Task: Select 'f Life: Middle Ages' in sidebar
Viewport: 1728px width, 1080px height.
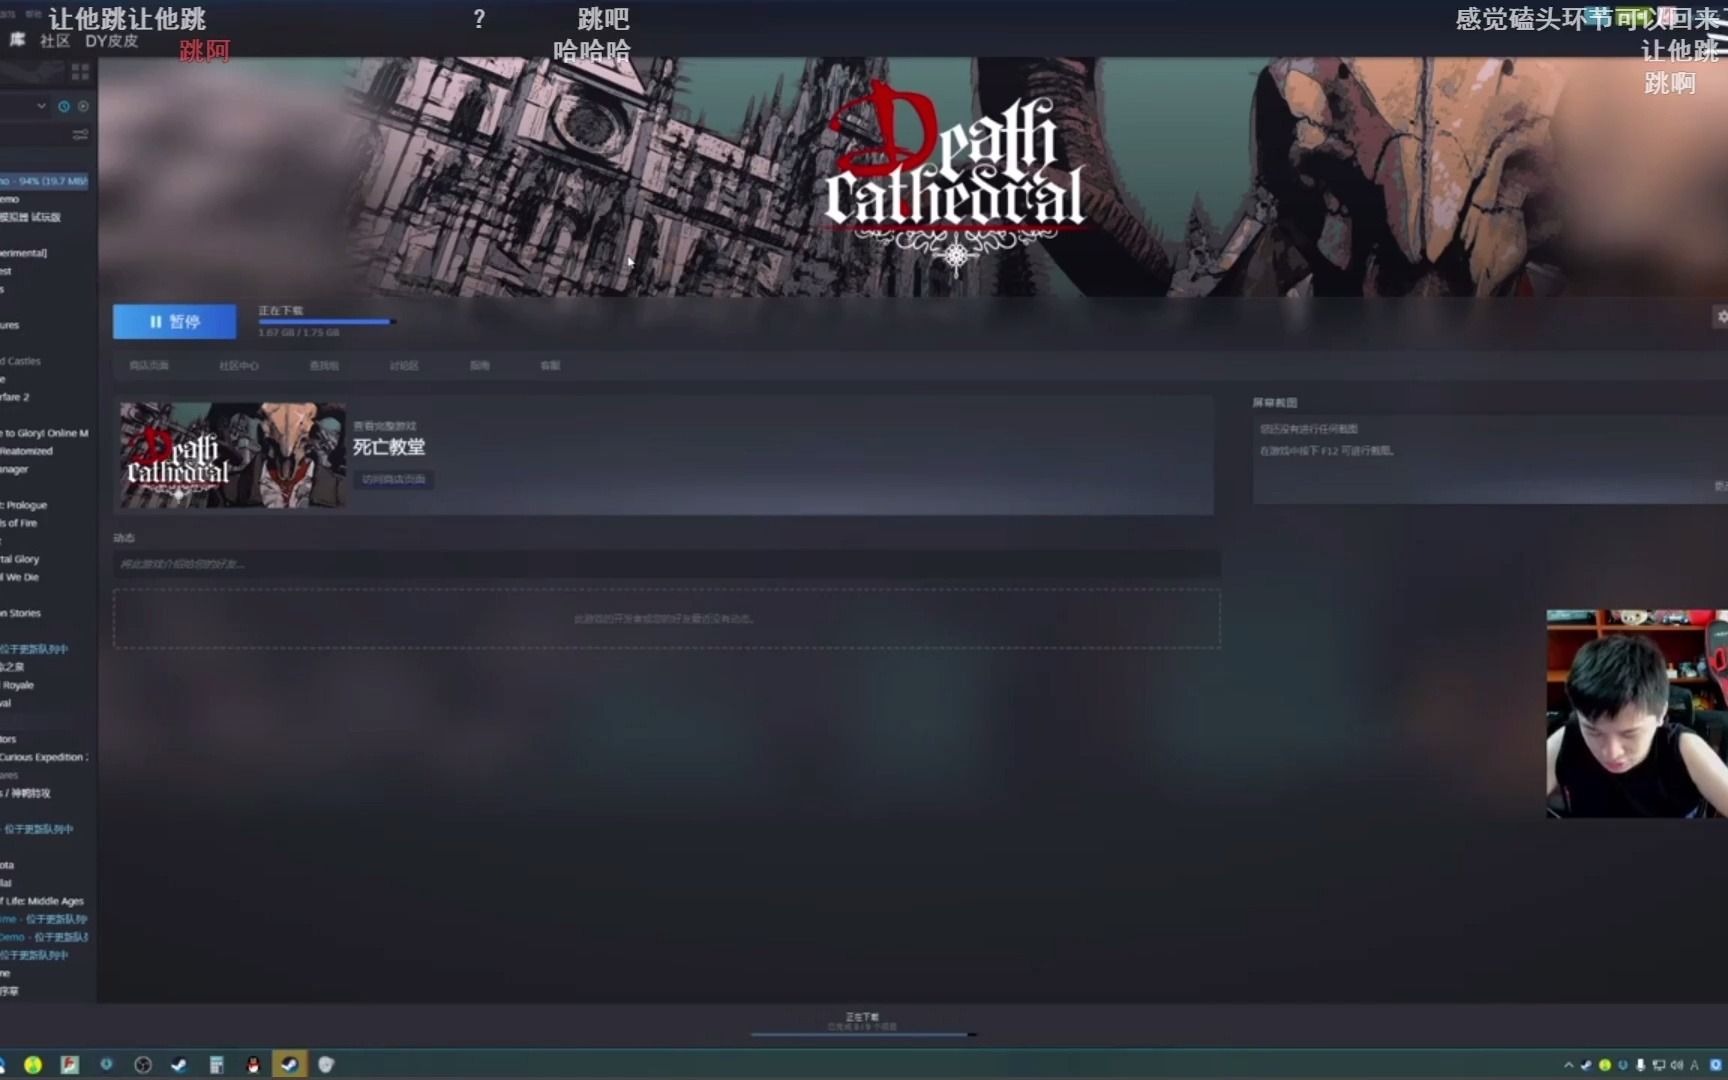Action: pyautogui.click(x=43, y=901)
